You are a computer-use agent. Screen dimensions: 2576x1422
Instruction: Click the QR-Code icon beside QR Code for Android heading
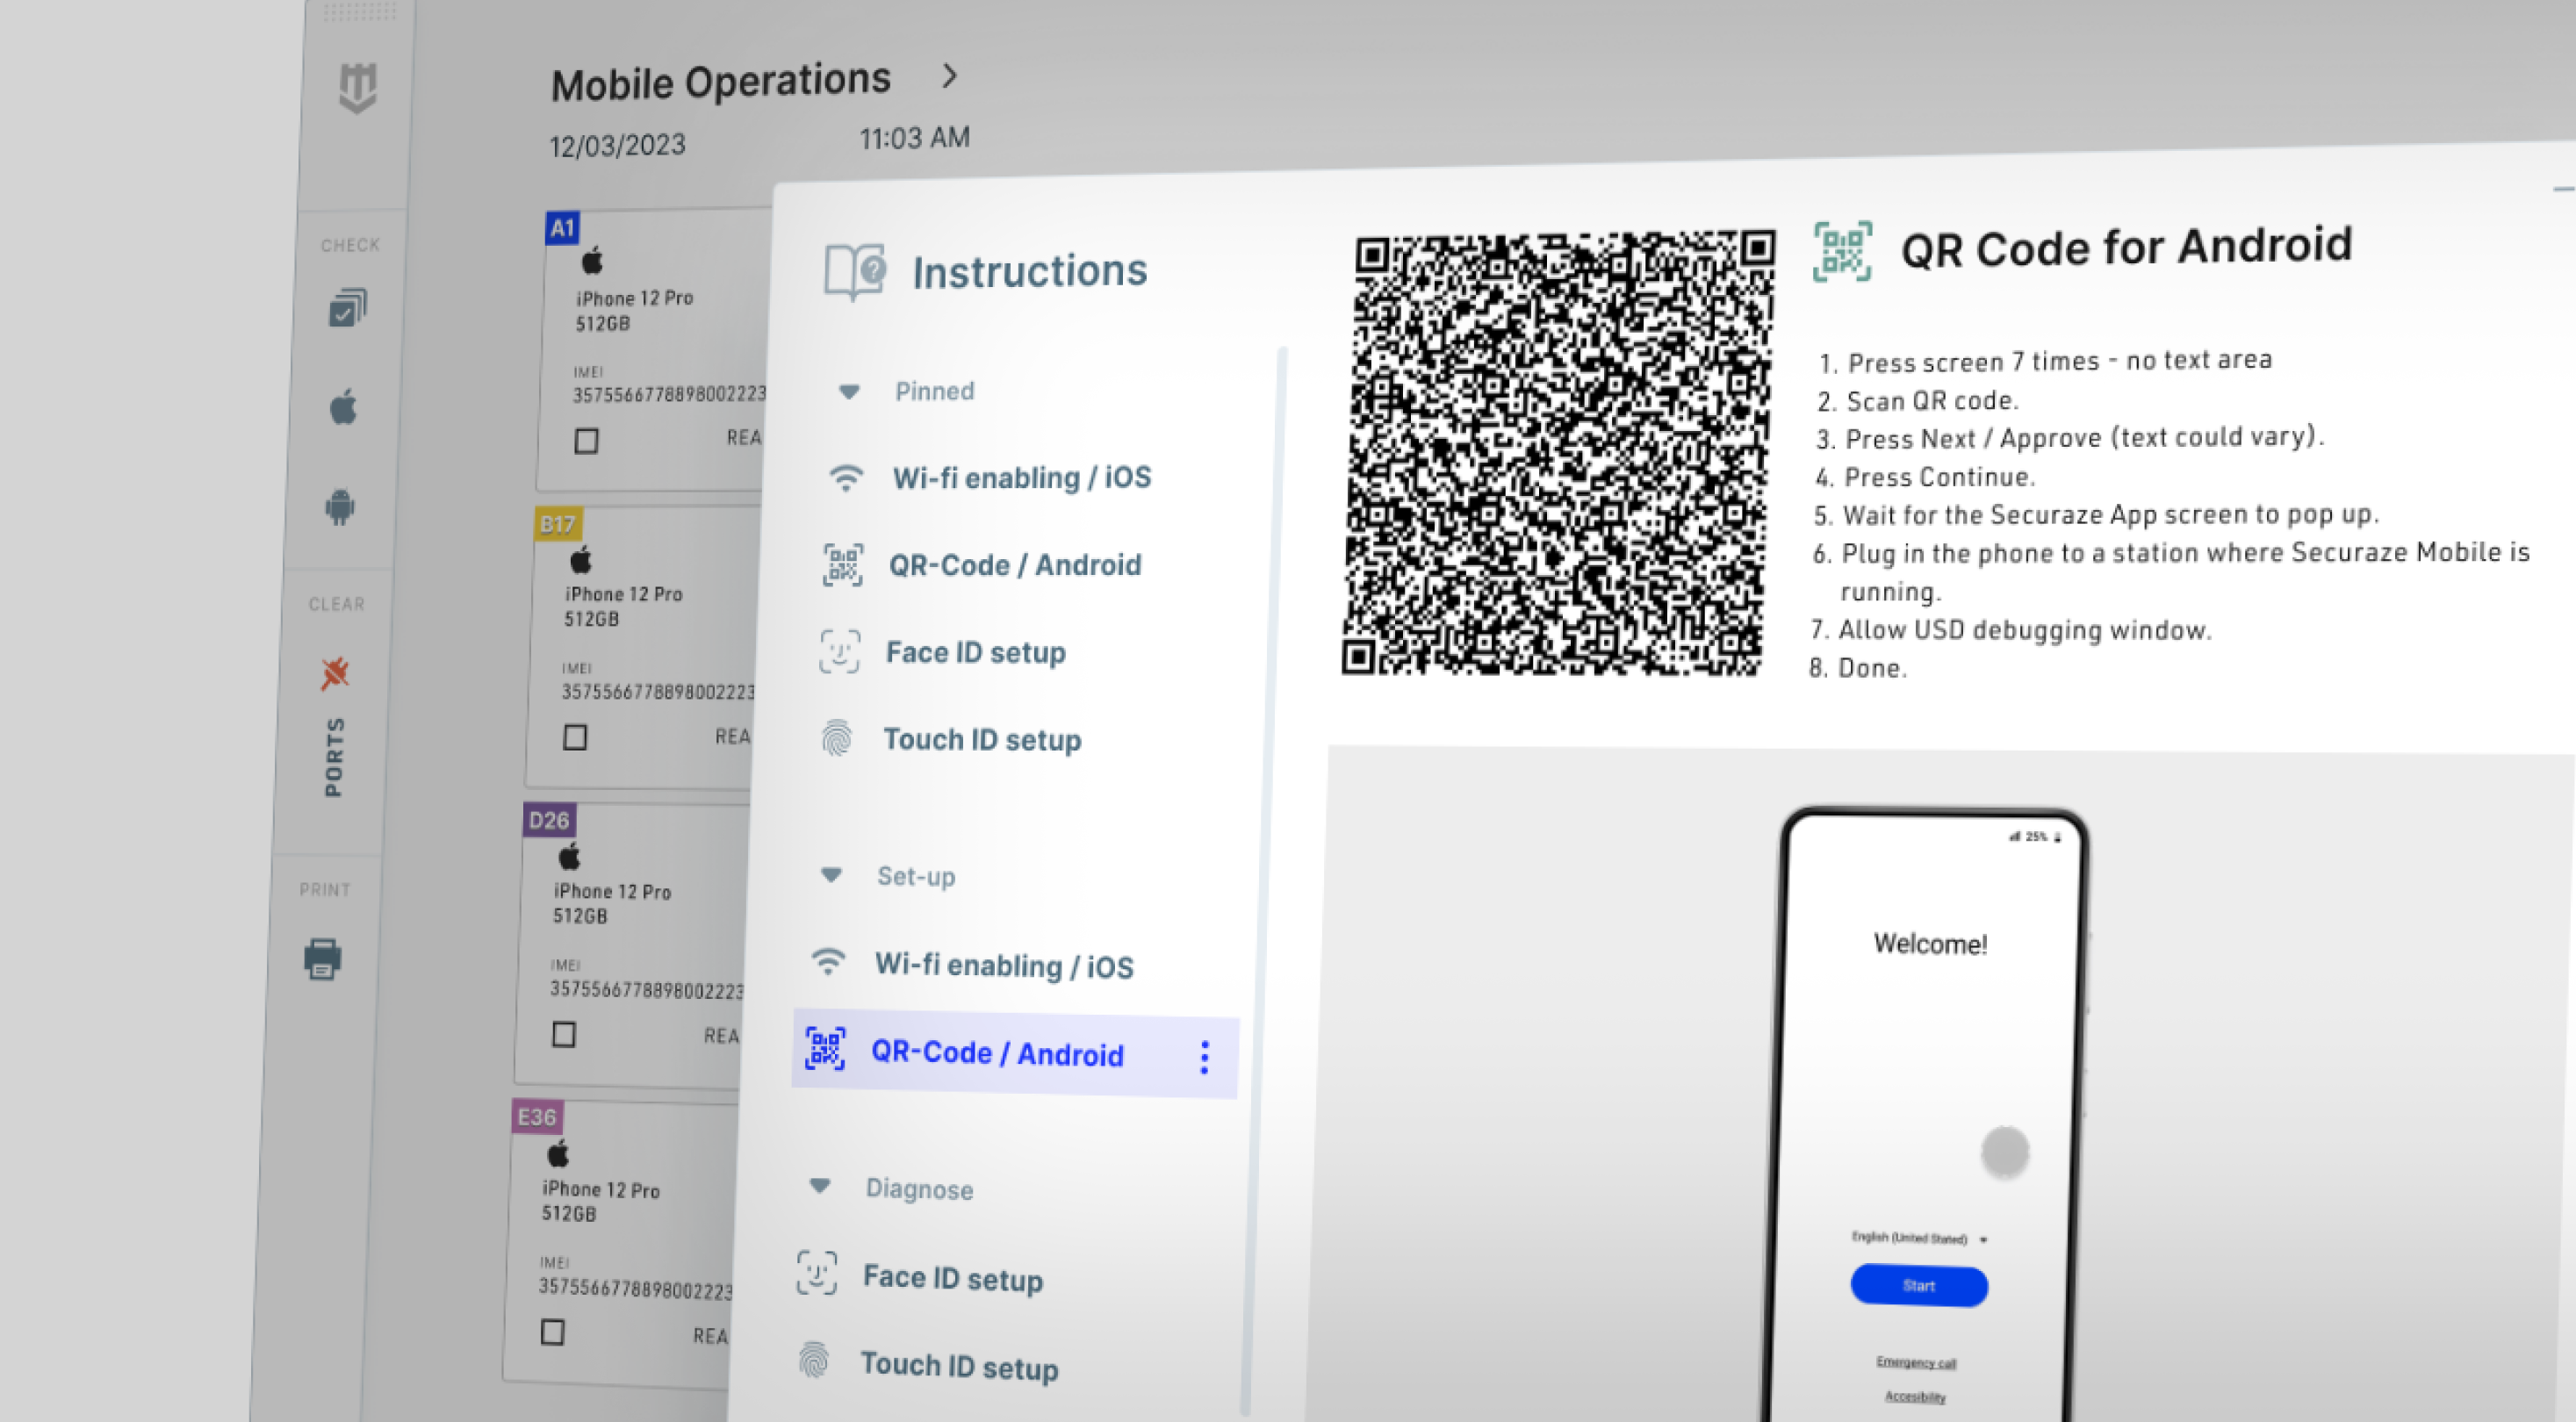pos(1843,252)
